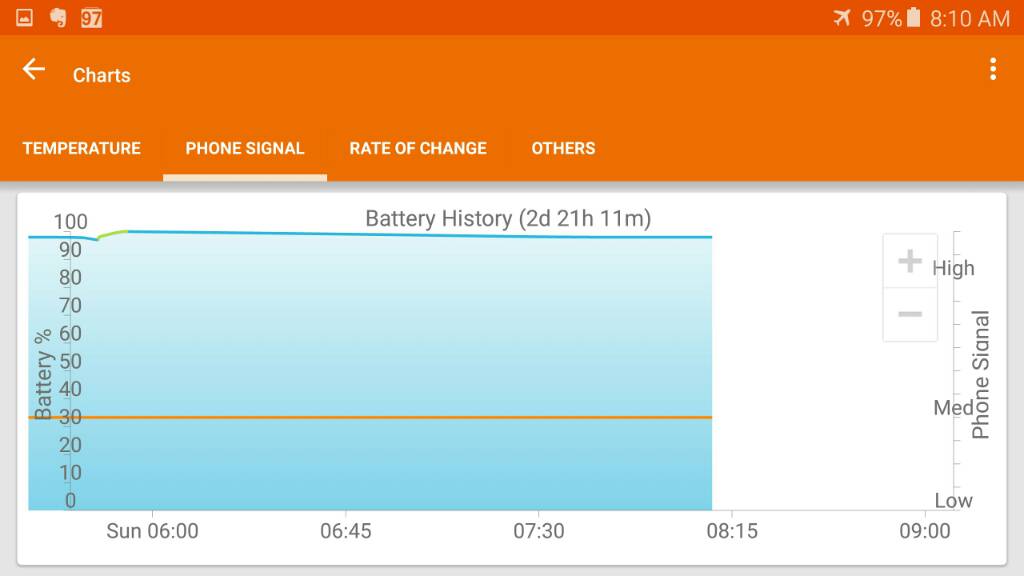Open the three-dot overflow menu
1024x576 pixels.
(x=993, y=69)
